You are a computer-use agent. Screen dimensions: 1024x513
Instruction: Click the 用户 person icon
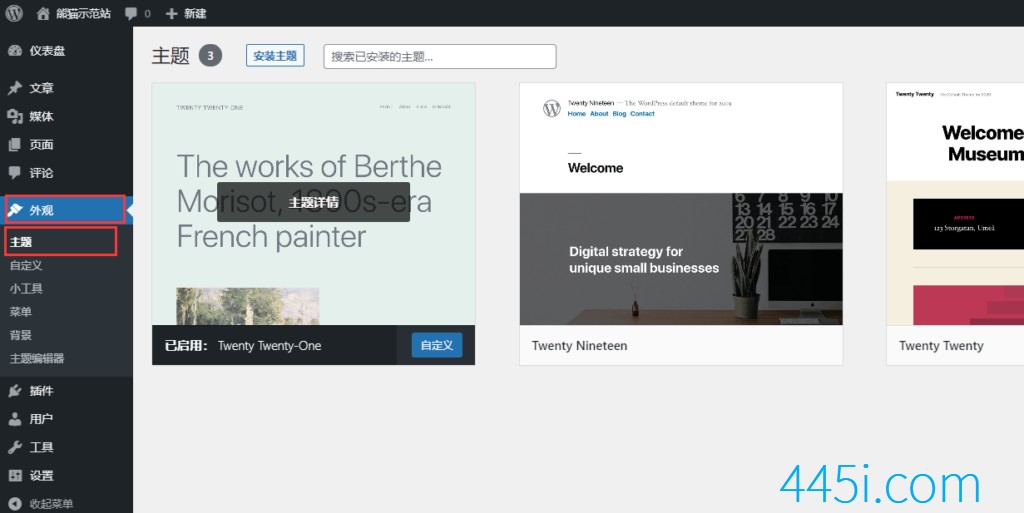click(x=15, y=419)
